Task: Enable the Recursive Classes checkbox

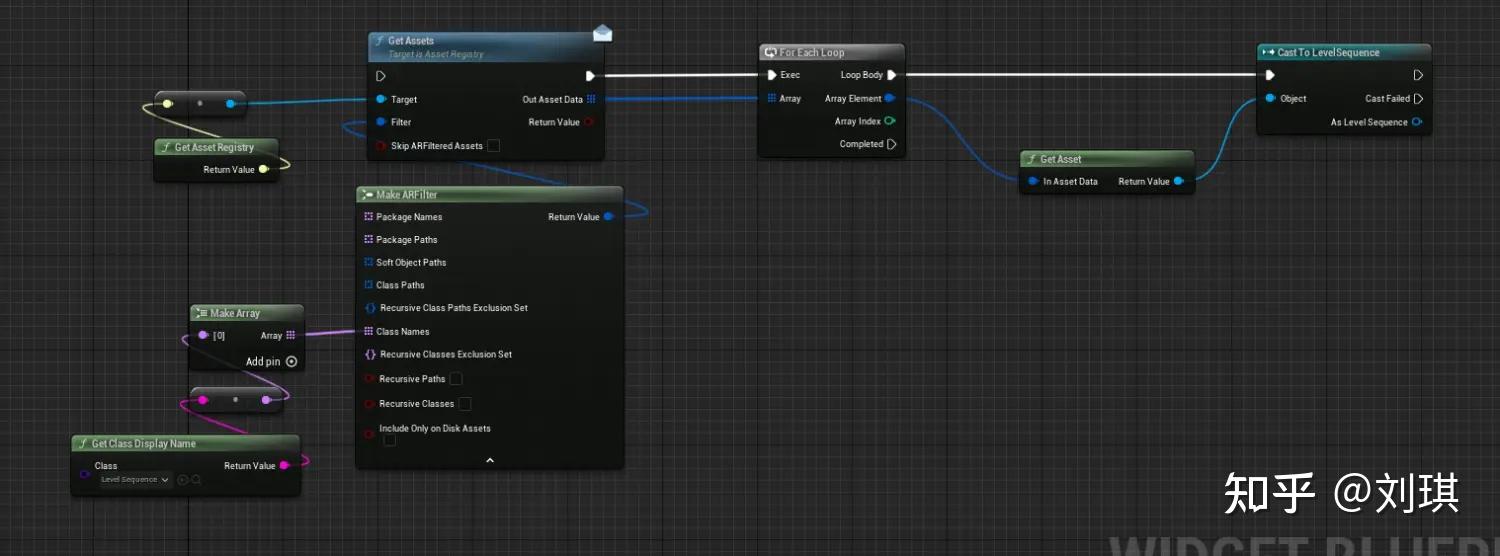Action: [x=464, y=404]
